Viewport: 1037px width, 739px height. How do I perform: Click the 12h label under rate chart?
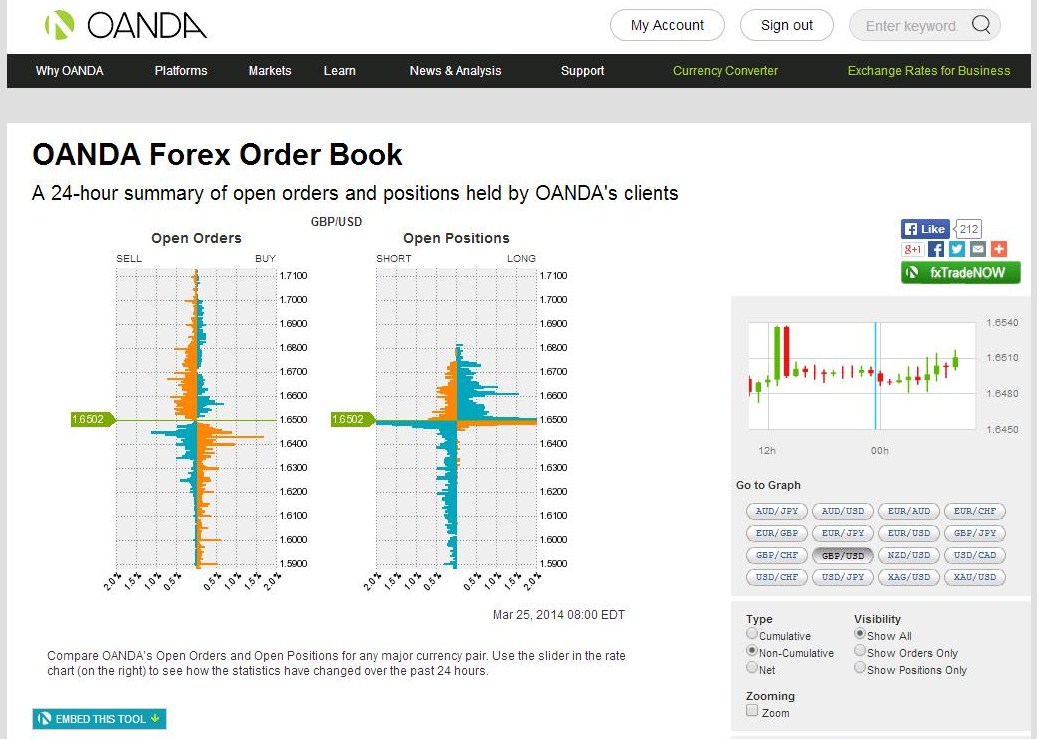[767, 451]
